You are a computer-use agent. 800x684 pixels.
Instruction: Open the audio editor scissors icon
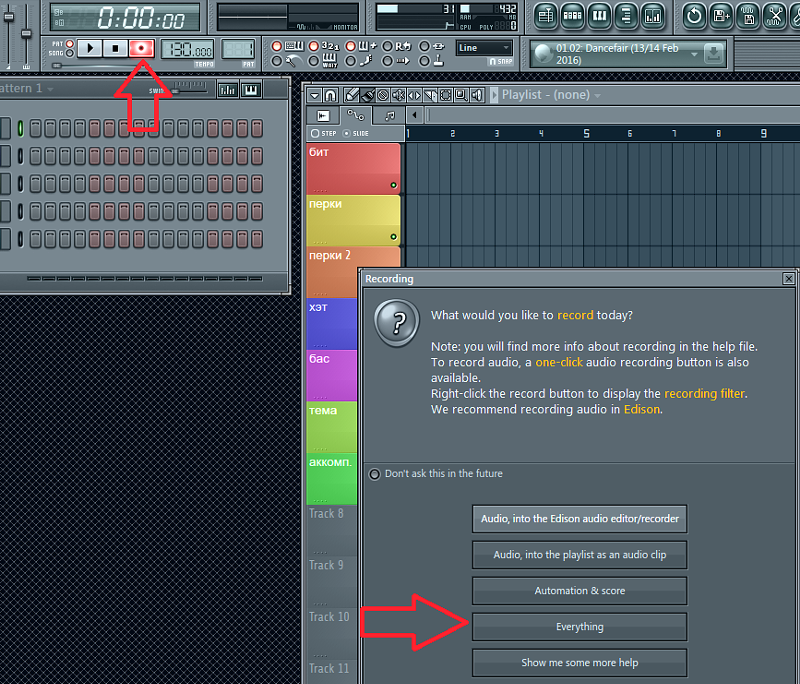pos(774,16)
